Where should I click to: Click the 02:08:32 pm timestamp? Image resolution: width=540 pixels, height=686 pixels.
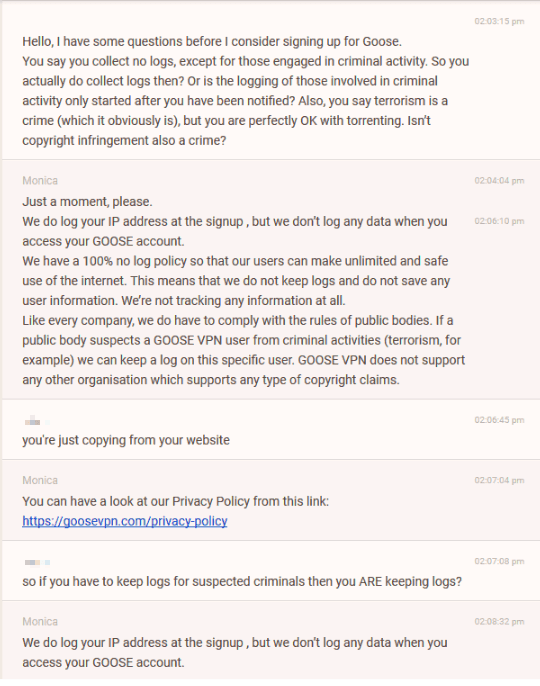(x=499, y=622)
